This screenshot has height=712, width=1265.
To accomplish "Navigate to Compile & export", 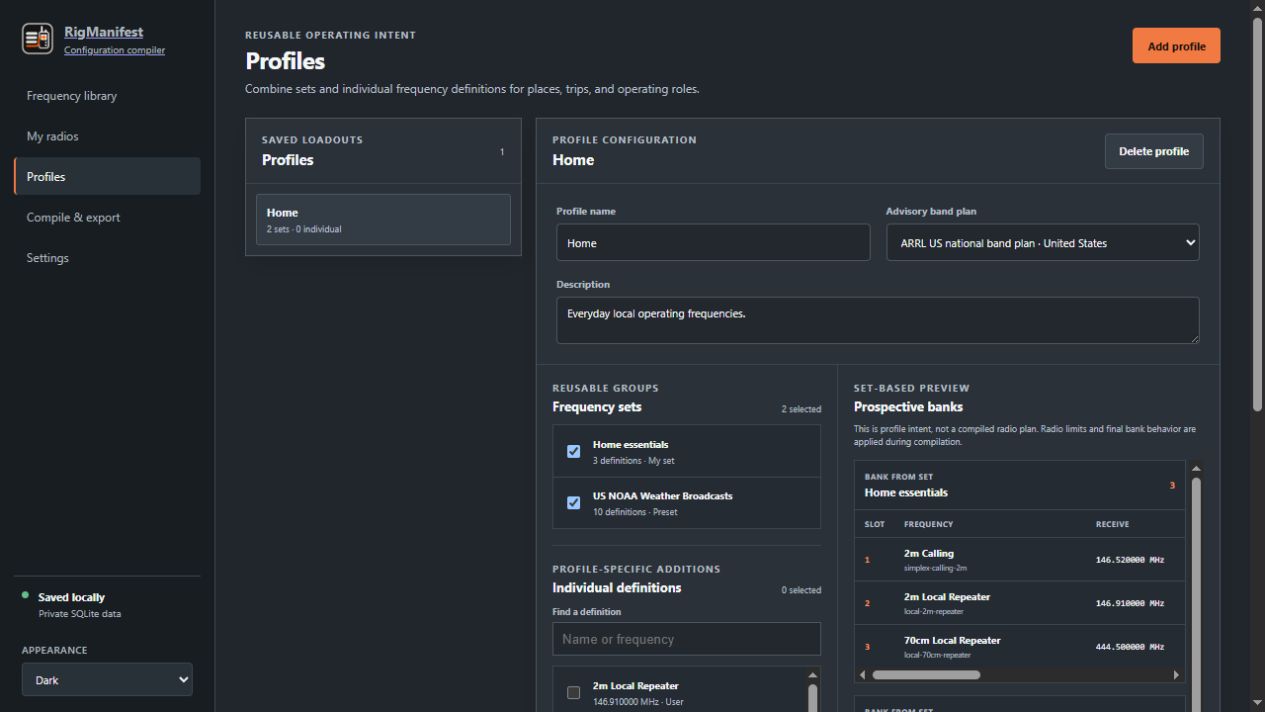I will [107, 217].
